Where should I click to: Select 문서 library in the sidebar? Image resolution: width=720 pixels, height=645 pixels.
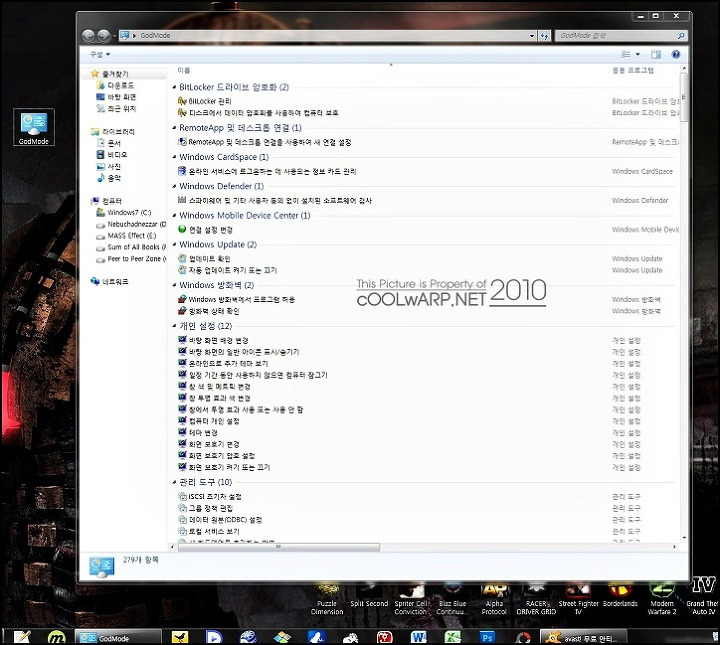click(109, 143)
